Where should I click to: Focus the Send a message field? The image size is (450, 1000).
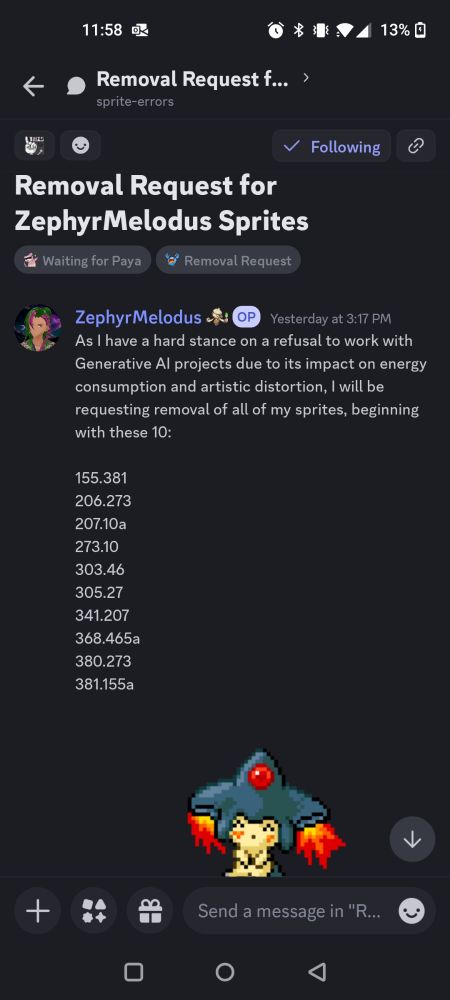[290, 911]
